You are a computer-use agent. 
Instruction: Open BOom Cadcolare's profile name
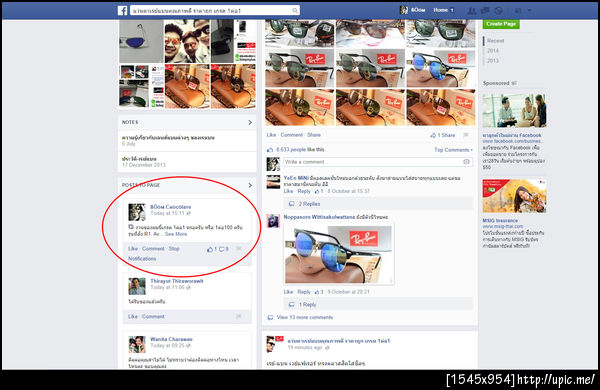coord(171,207)
